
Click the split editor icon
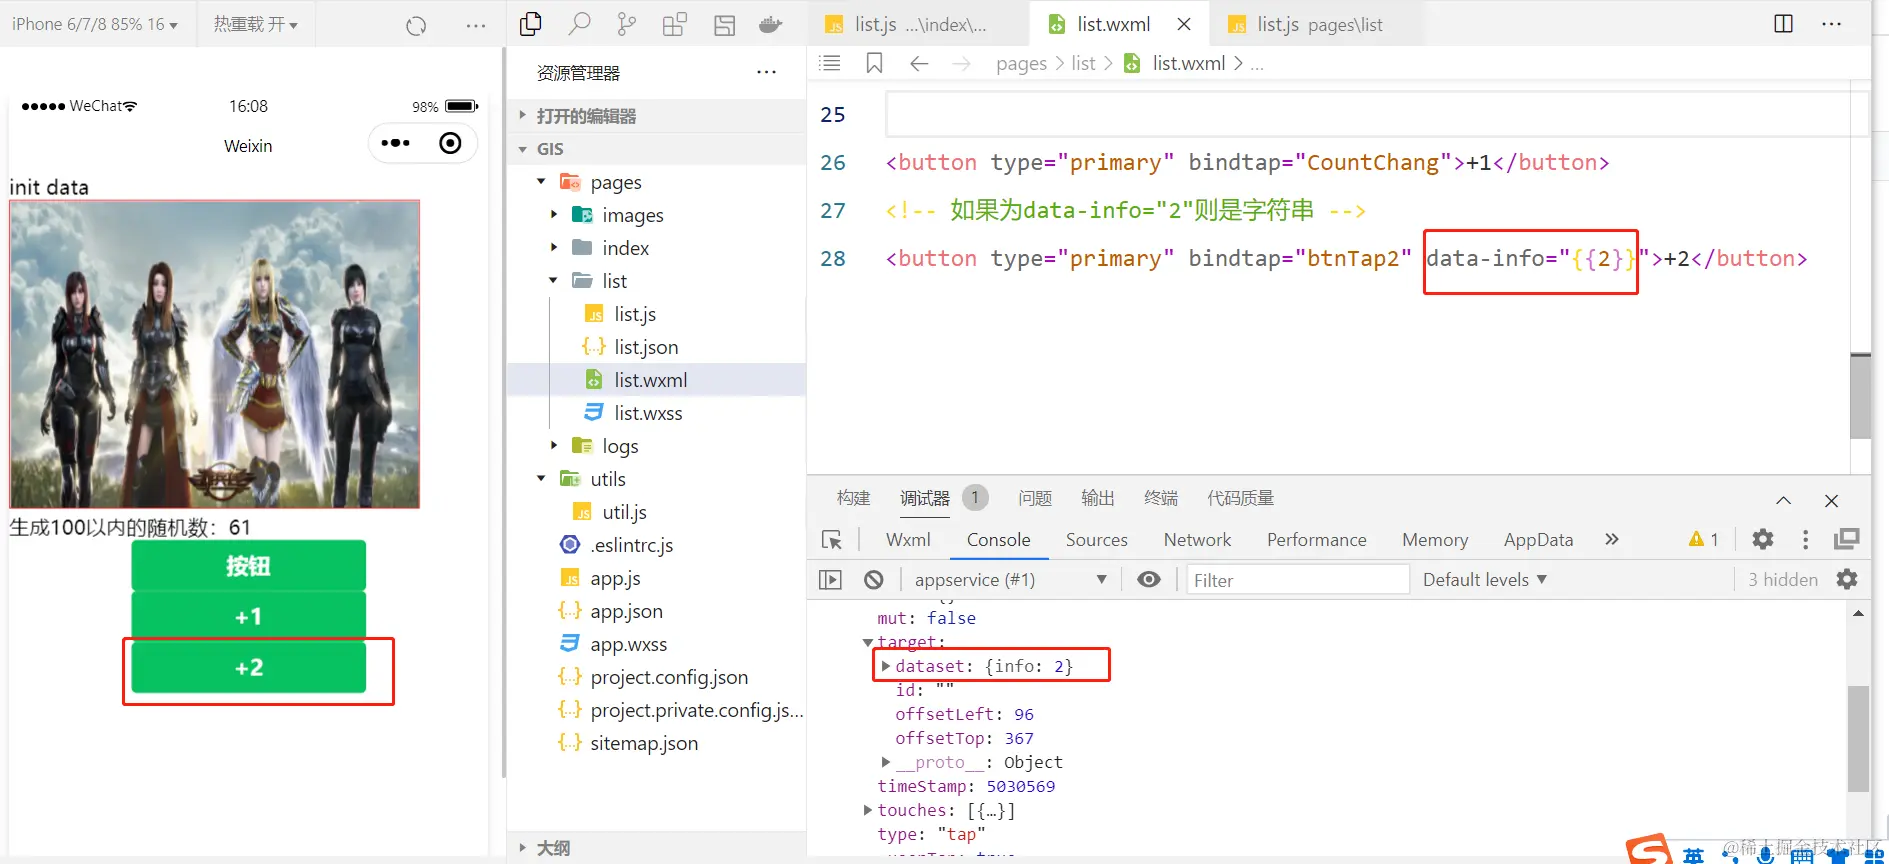(1783, 24)
